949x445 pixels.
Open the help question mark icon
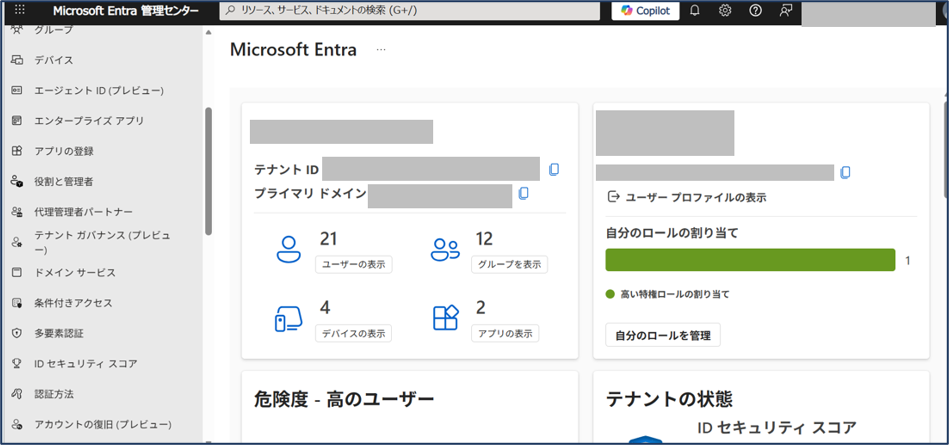tap(755, 10)
